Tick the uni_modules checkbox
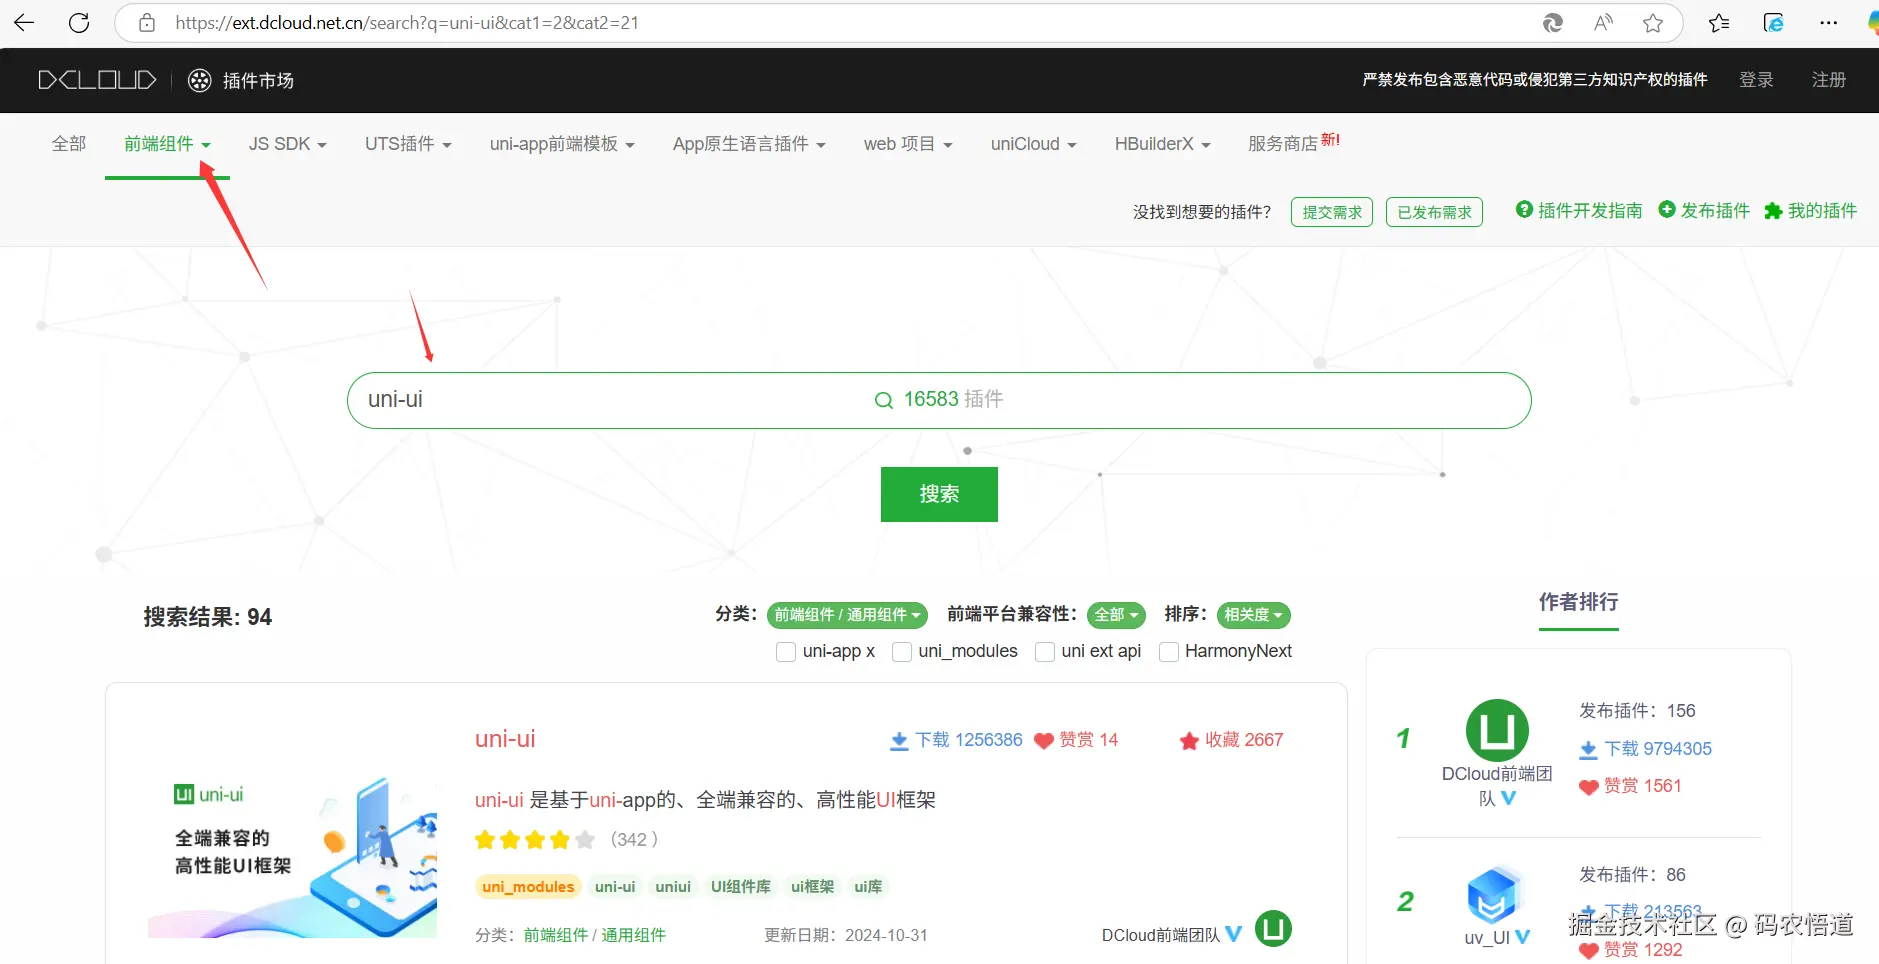This screenshot has width=1879, height=964. tap(902, 652)
